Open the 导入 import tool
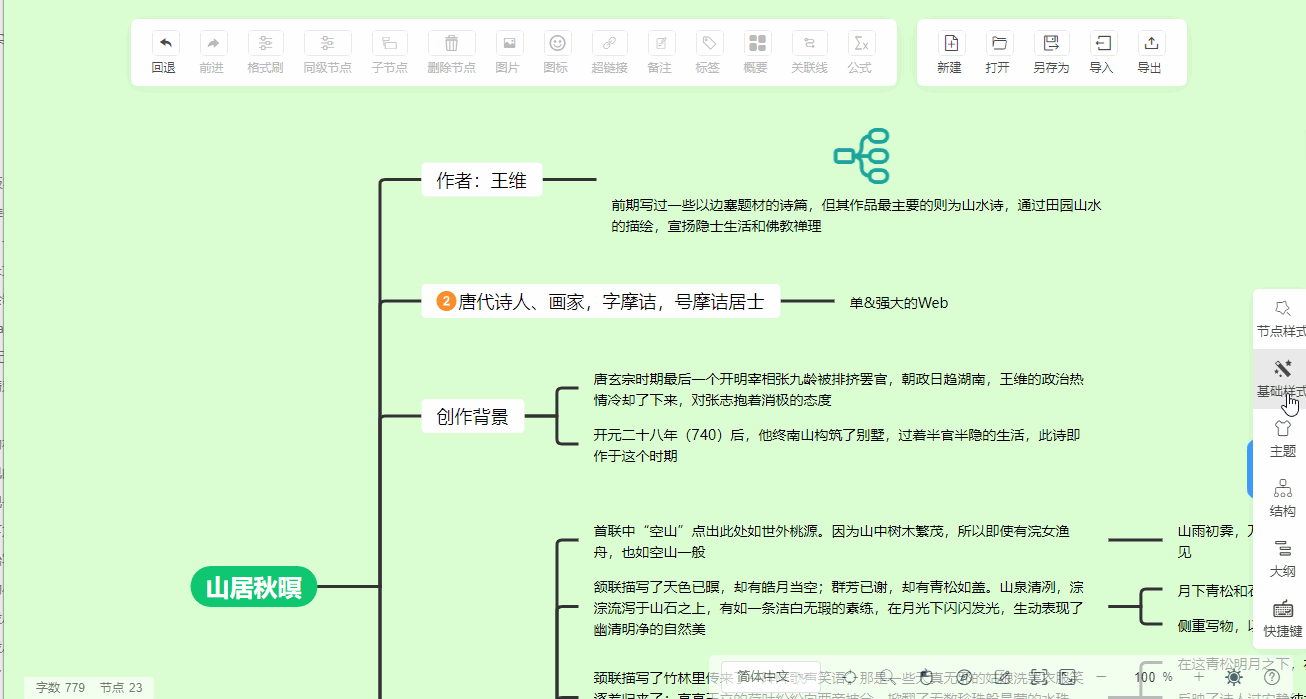The width and height of the screenshot is (1306, 699). click(x=1101, y=52)
